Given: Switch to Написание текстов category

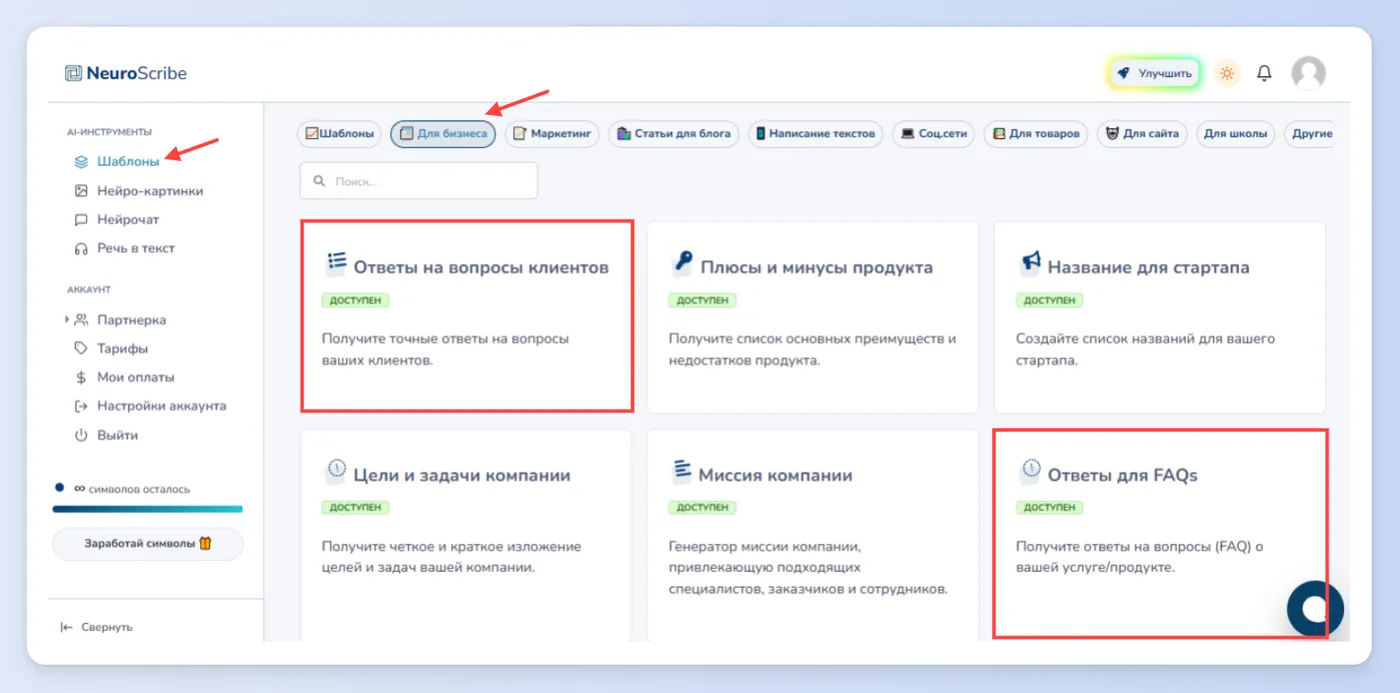Looking at the screenshot, I should (815, 133).
